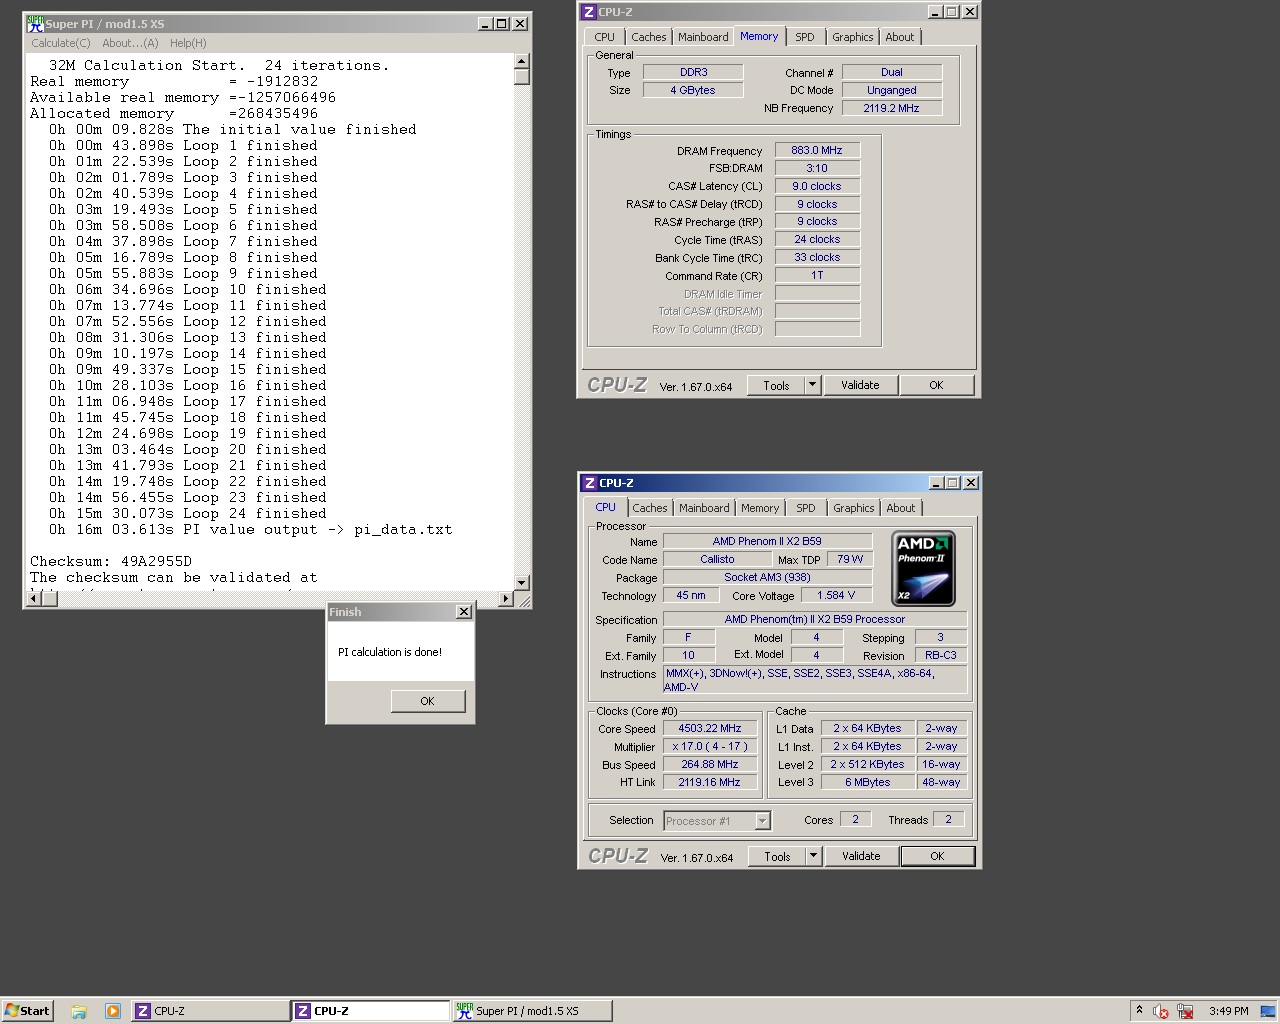1280x1024 pixels.
Task: Click the network tray icon
Action: (1185, 1011)
